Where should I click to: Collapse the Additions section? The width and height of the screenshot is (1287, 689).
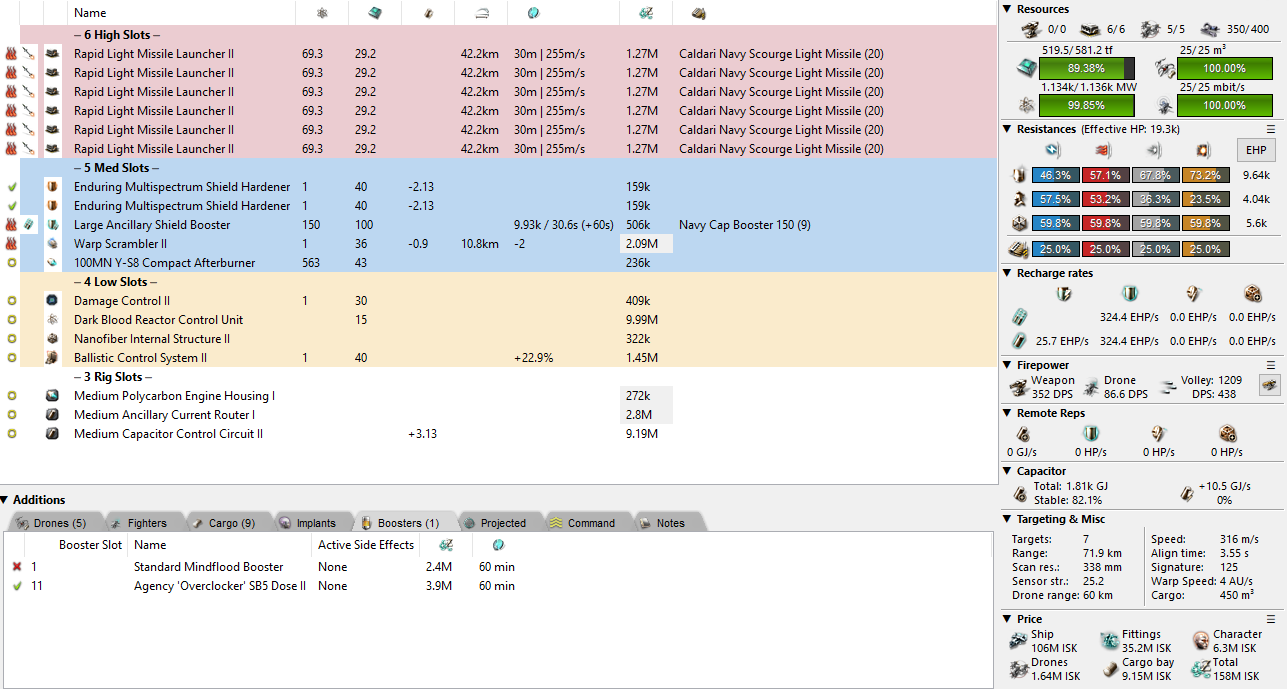coord(6,500)
